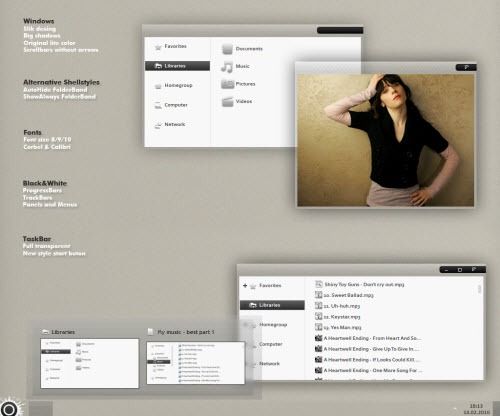The height and width of the screenshot is (416, 500).
Task: Expand Favorites with the plus sign
Action: click(x=245, y=286)
